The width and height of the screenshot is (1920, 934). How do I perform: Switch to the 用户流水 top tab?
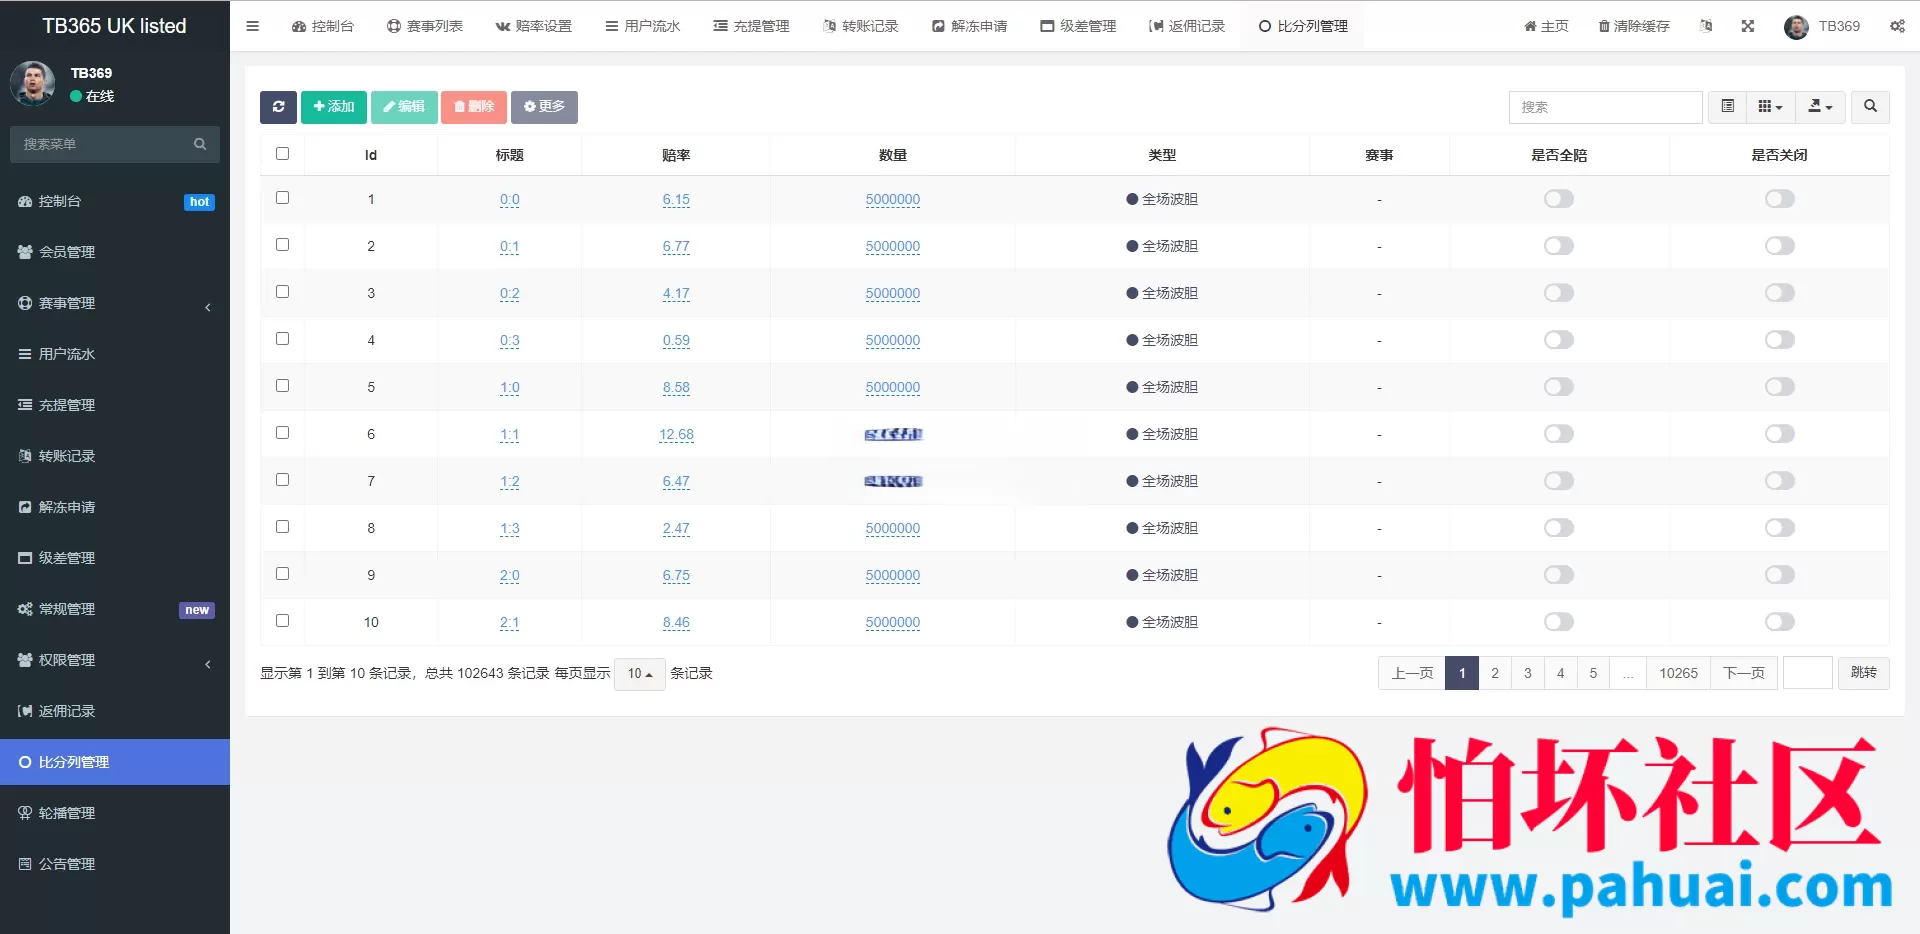[x=642, y=26]
